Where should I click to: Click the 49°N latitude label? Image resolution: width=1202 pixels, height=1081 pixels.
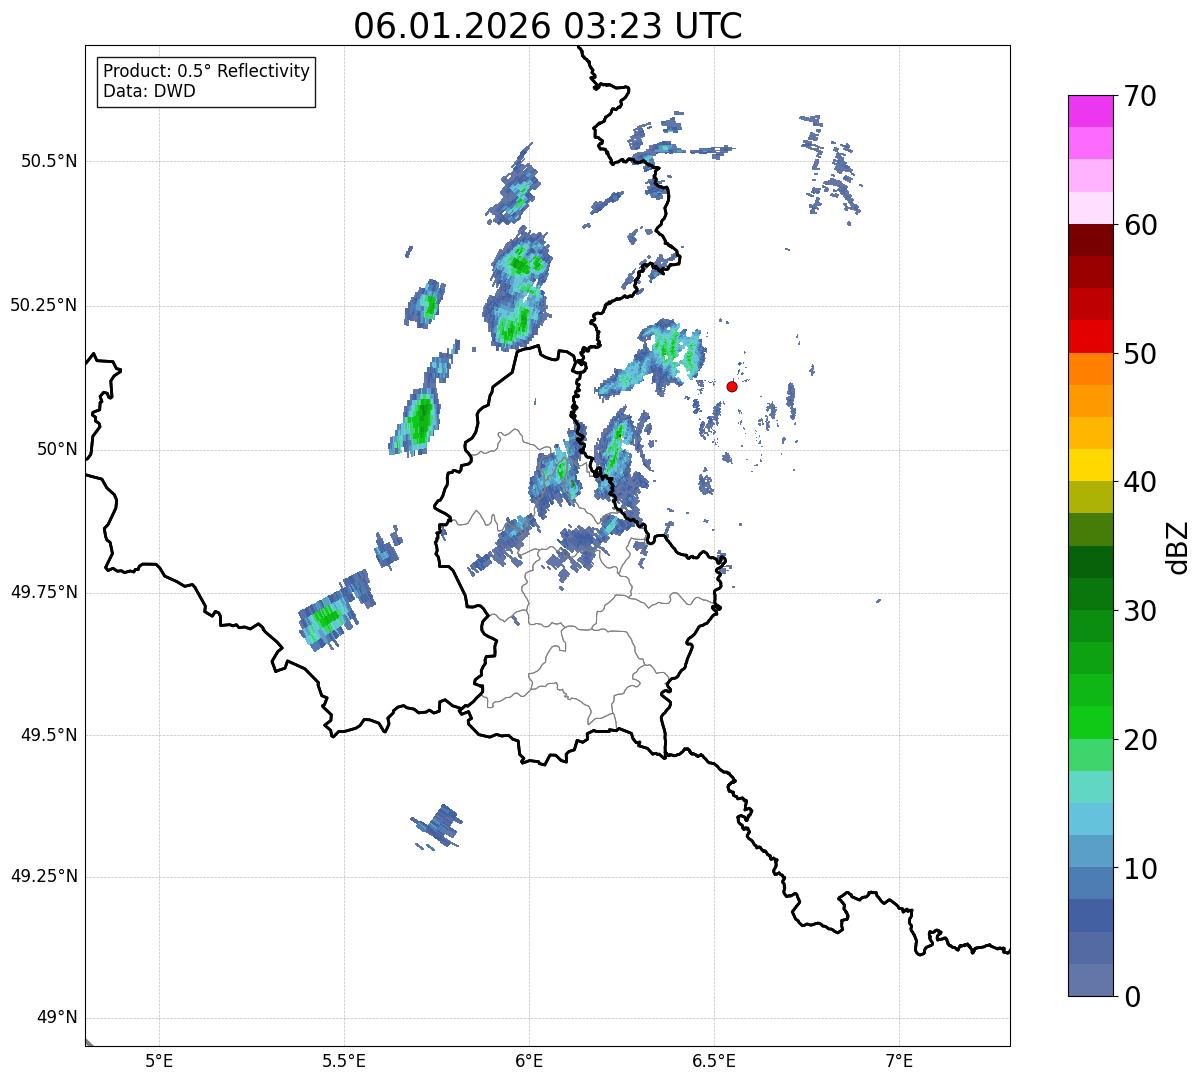pyautogui.click(x=57, y=1018)
